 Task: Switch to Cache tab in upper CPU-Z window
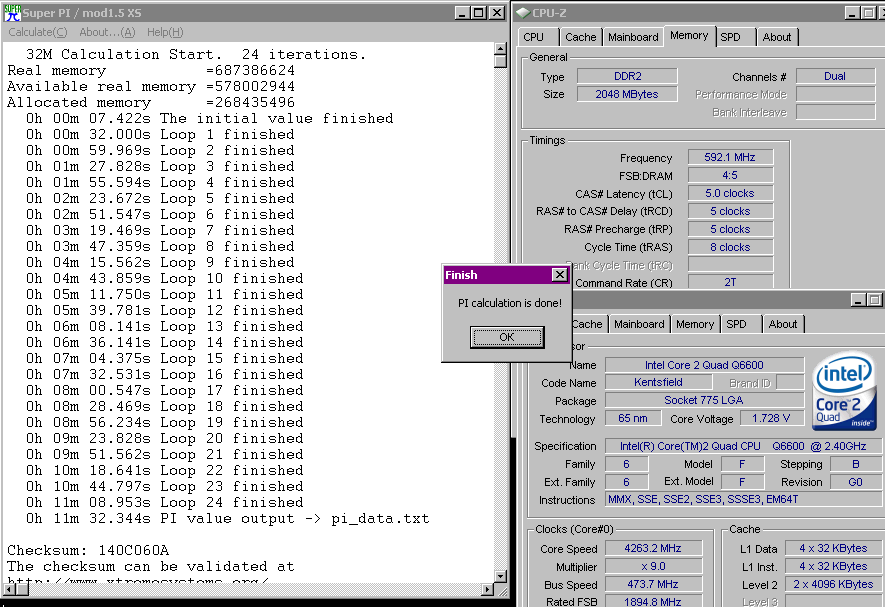tap(580, 37)
